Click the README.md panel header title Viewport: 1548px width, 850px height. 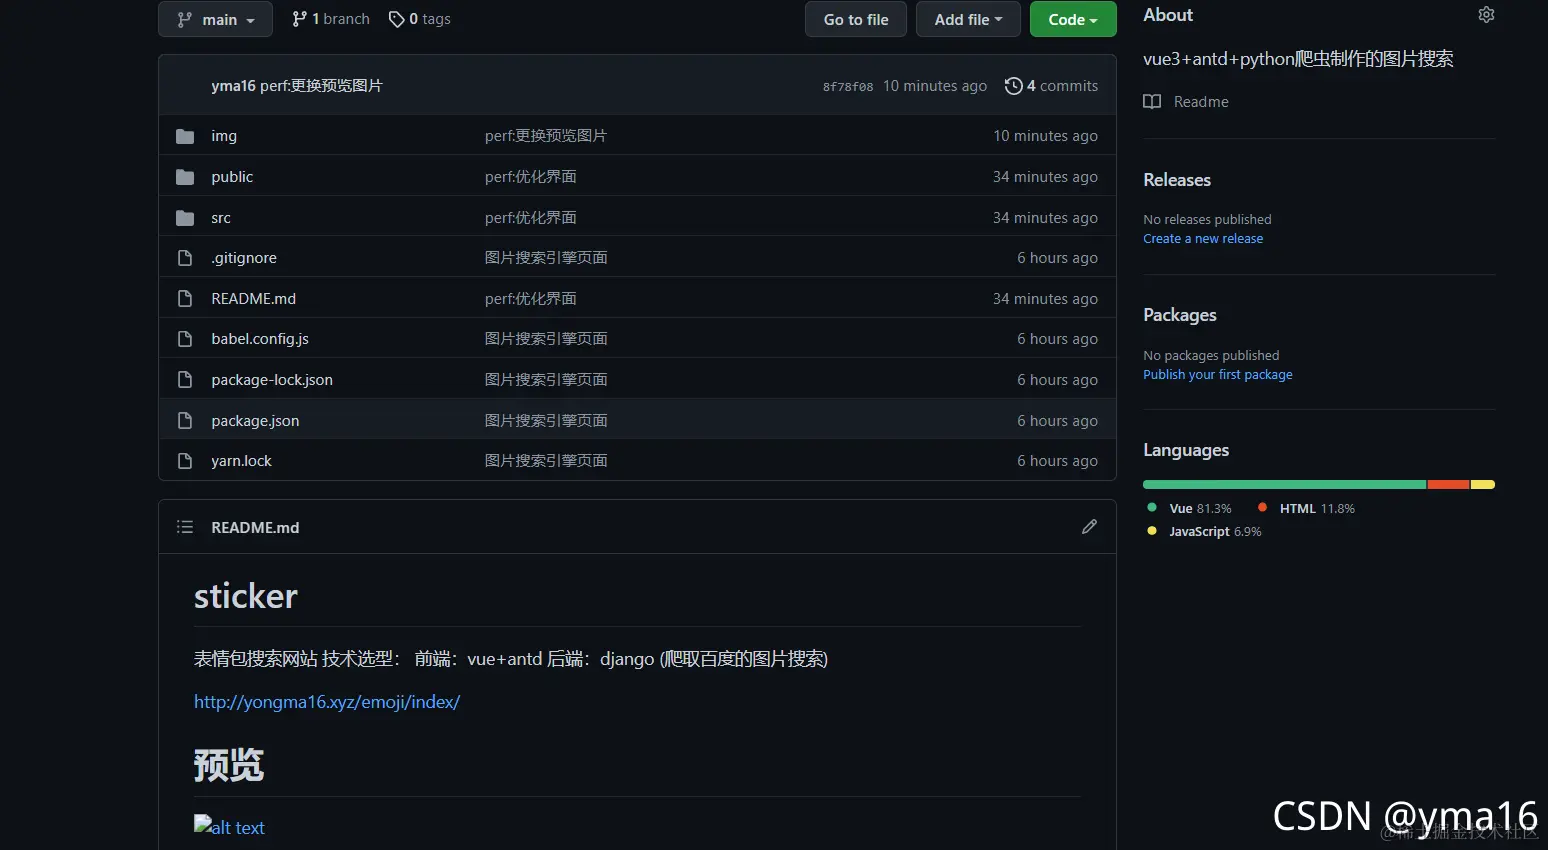point(255,528)
